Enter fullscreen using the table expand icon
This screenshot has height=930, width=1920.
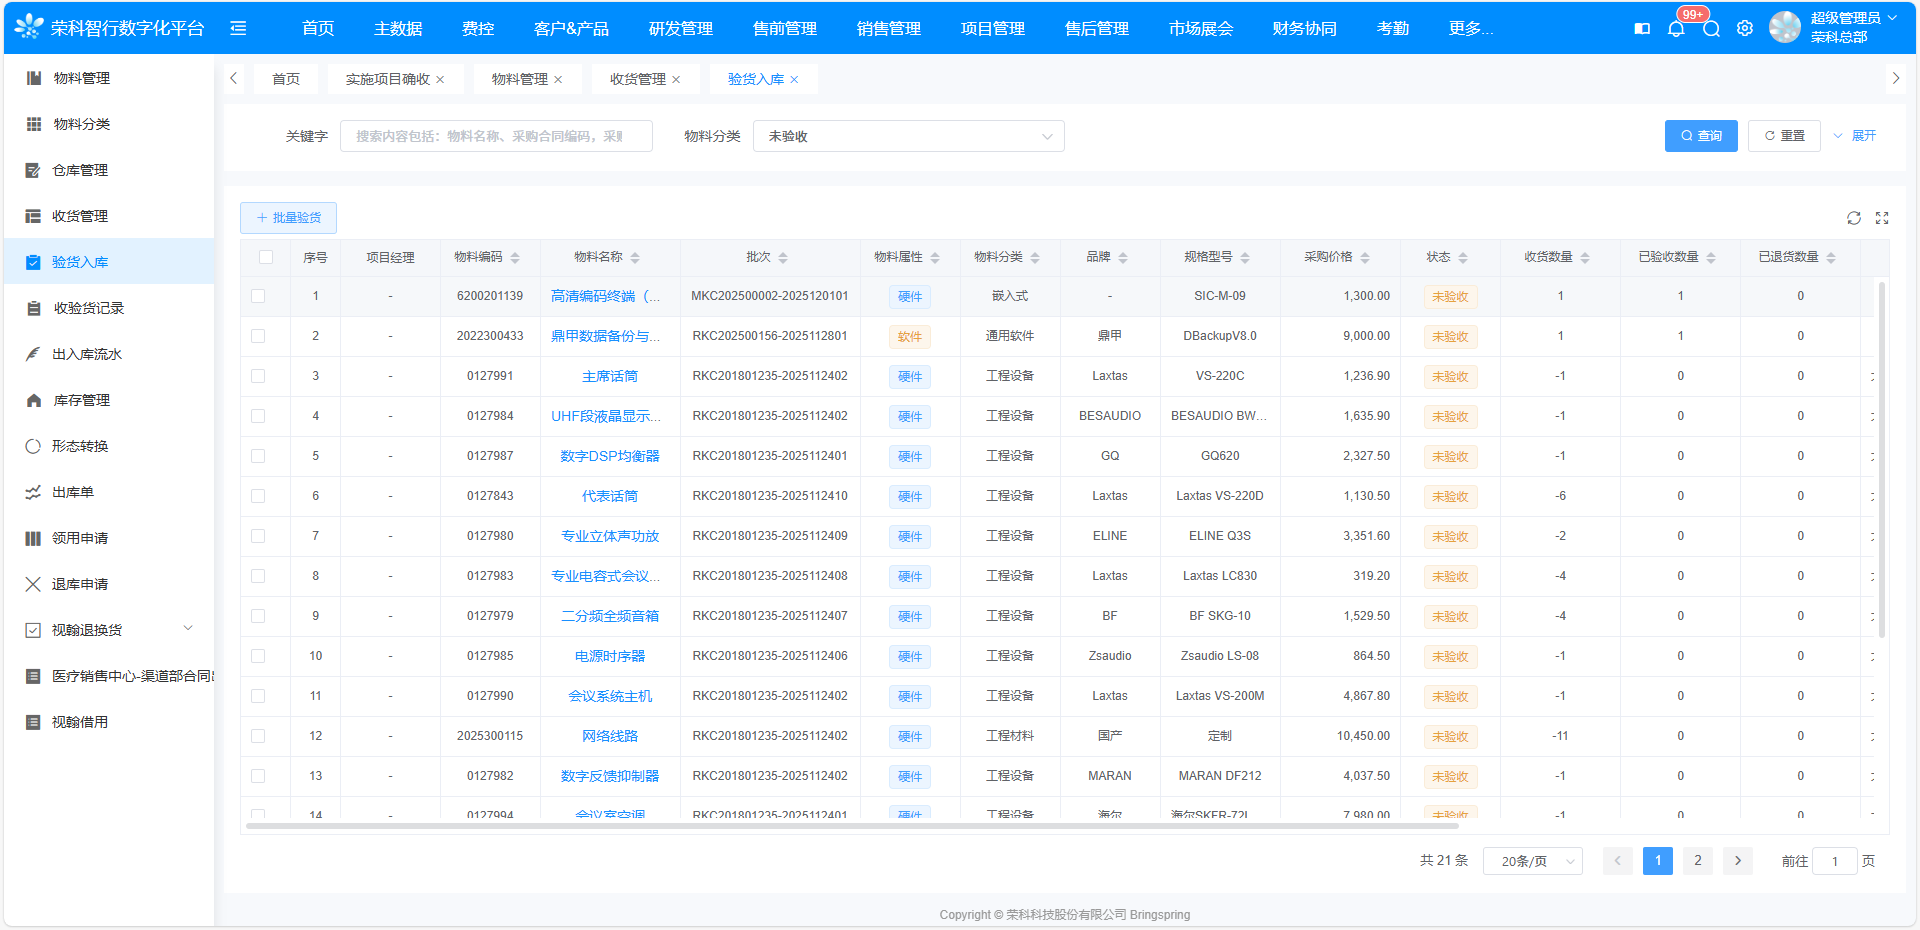[1882, 218]
